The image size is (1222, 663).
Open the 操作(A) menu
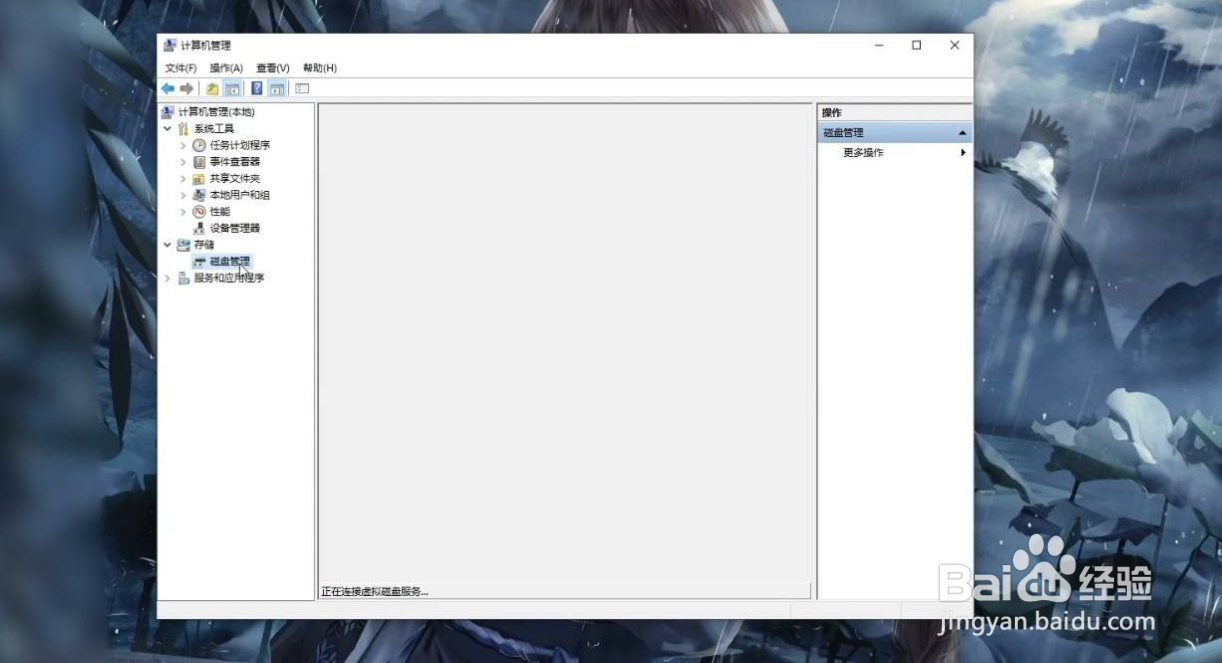click(226, 68)
